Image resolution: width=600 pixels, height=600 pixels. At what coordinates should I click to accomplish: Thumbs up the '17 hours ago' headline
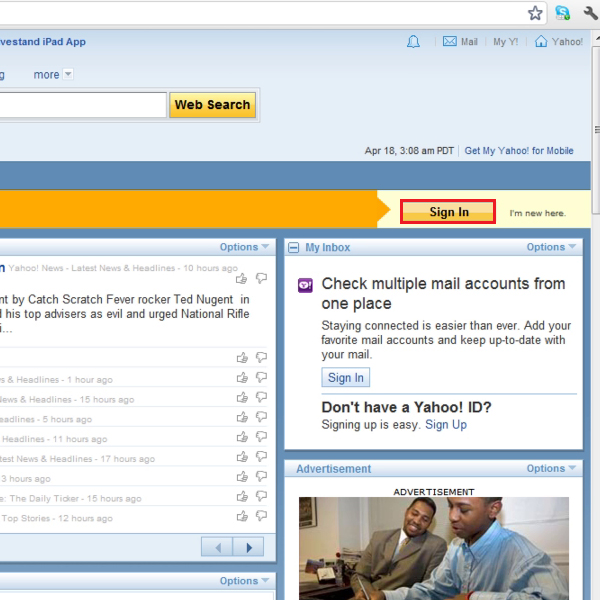coord(242,457)
